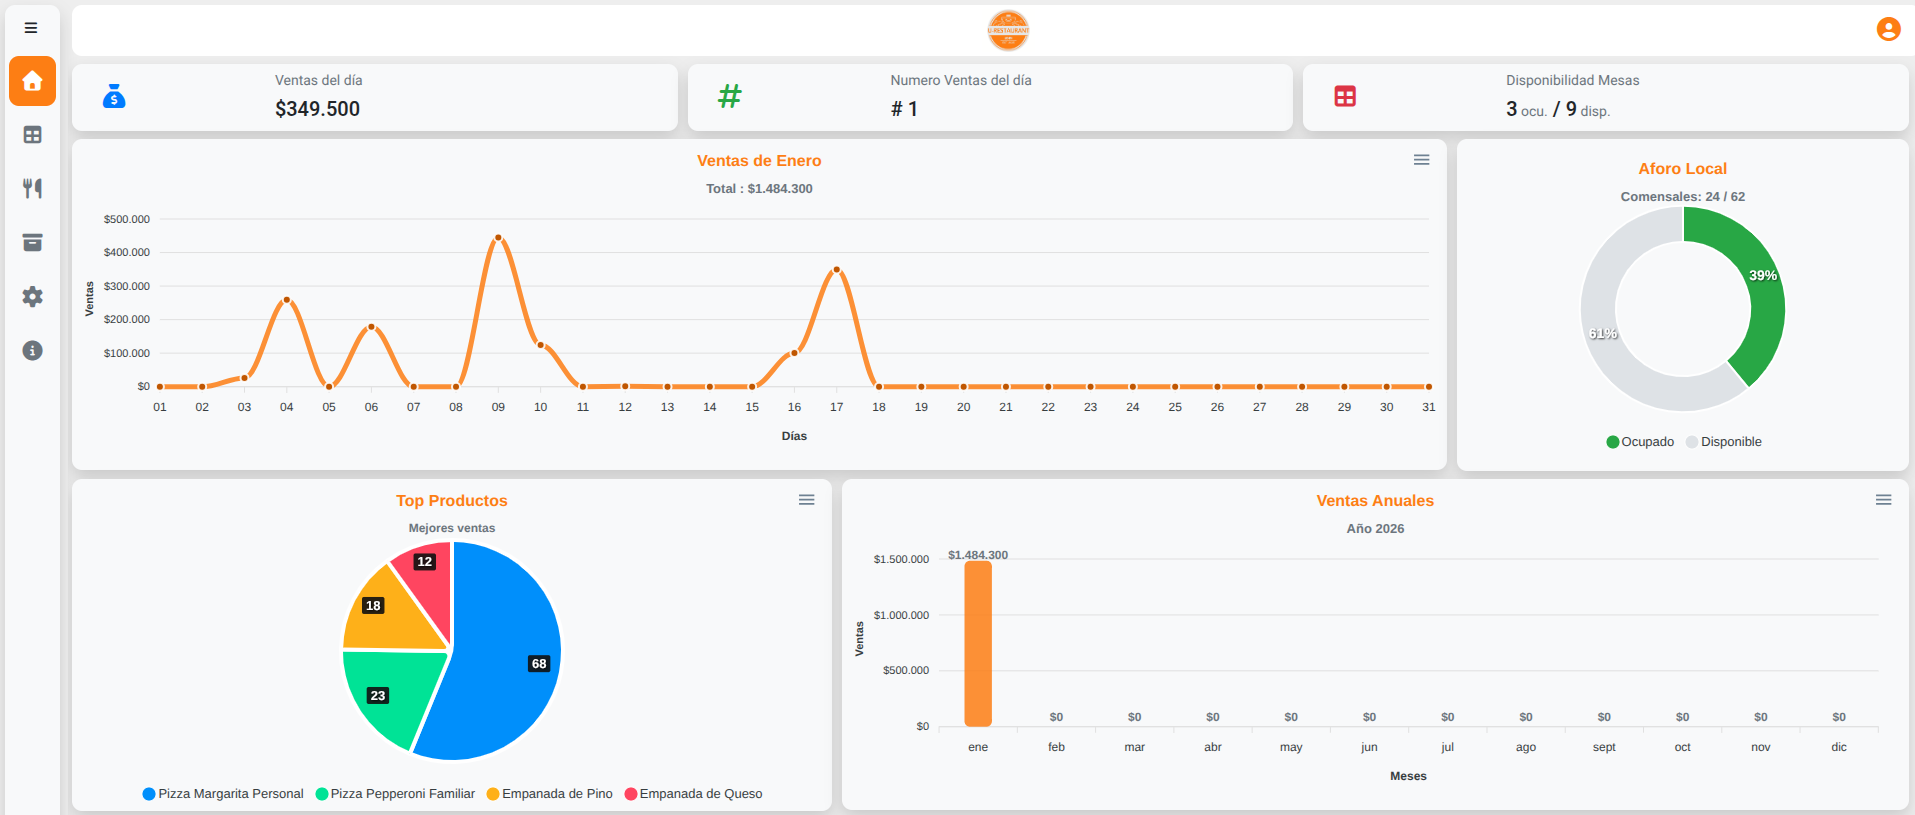
Task: Click the Disponibilidad Mesas card
Action: tap(1605, 97)
